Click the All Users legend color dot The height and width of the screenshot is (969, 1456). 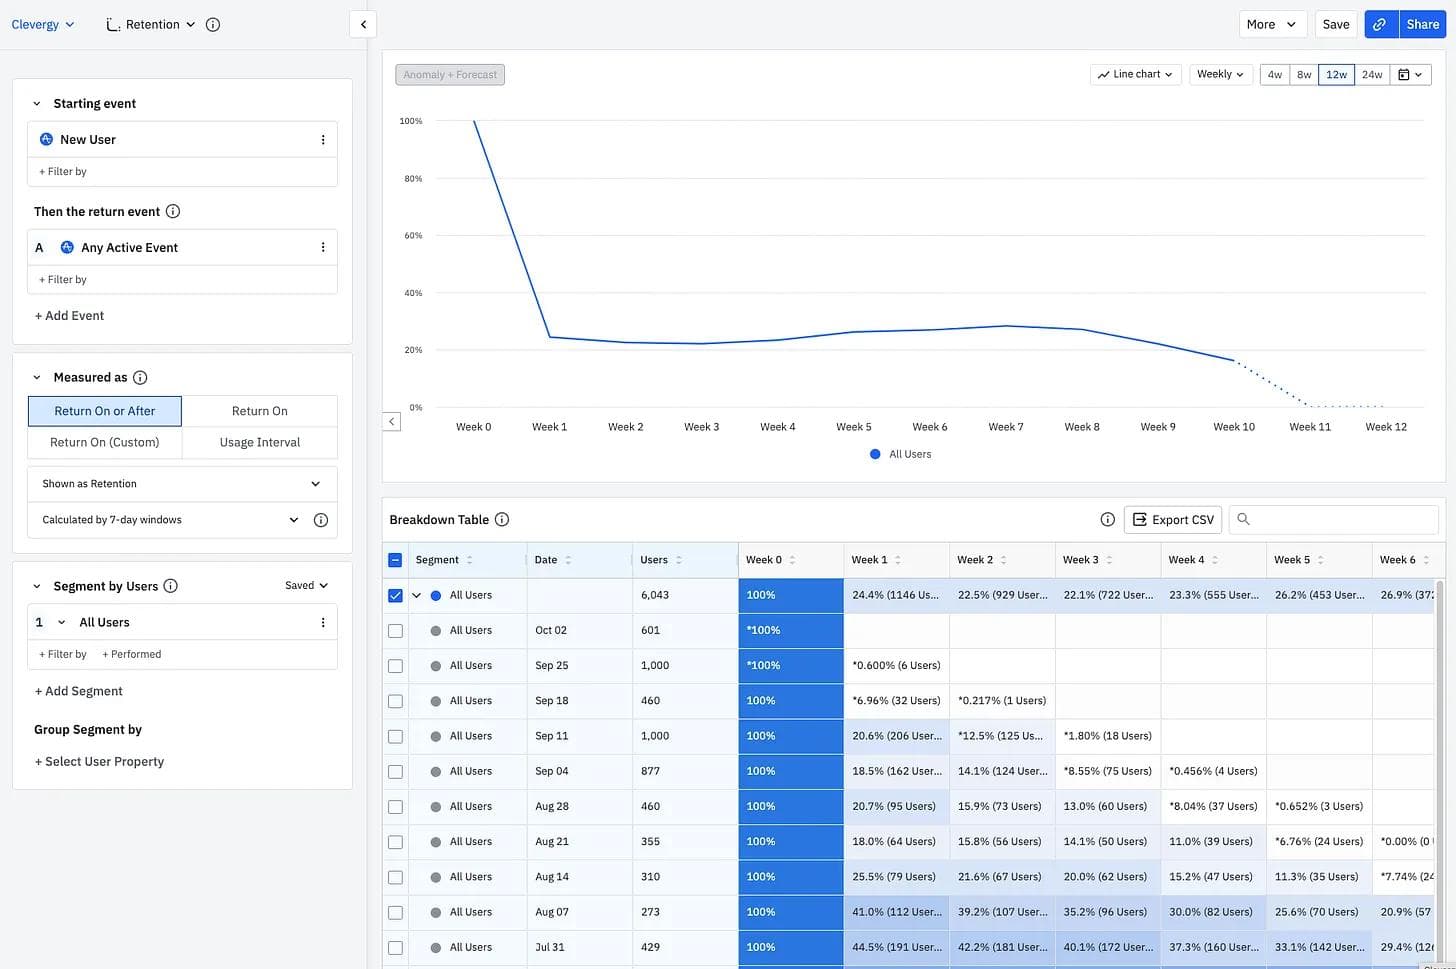[x=875, y=455]
